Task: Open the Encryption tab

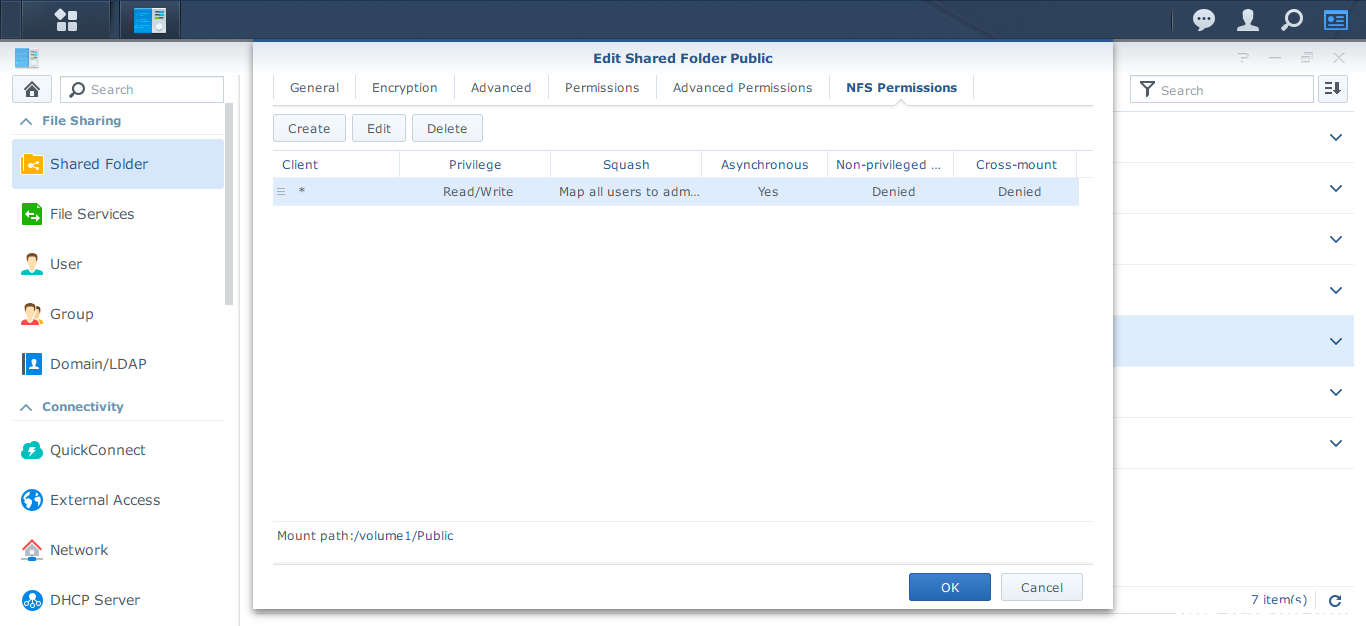Action: pyautogui.click(x=404, y=88)
